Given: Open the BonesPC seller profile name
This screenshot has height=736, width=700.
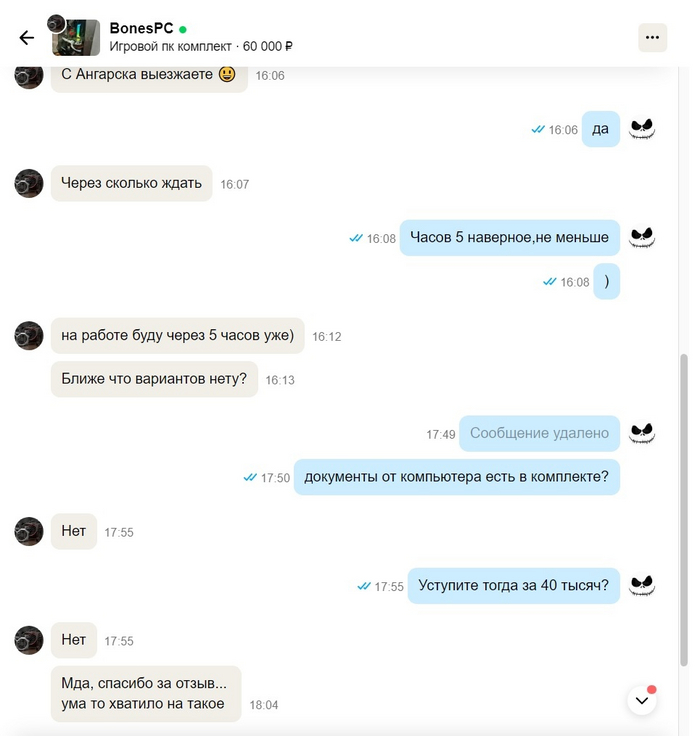Looking at the screenshot, I should [141, 28].
